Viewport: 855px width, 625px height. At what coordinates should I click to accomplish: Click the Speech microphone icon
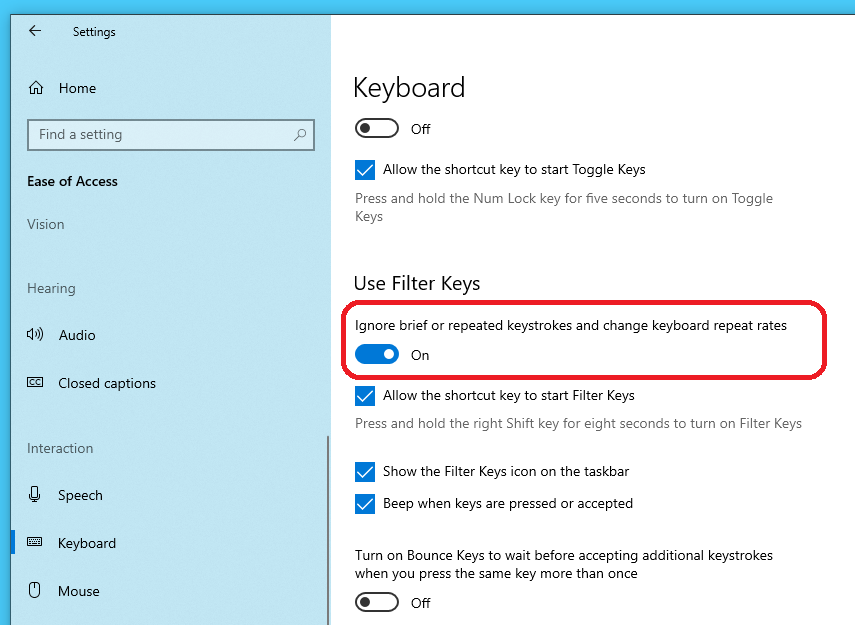[36, 495]
